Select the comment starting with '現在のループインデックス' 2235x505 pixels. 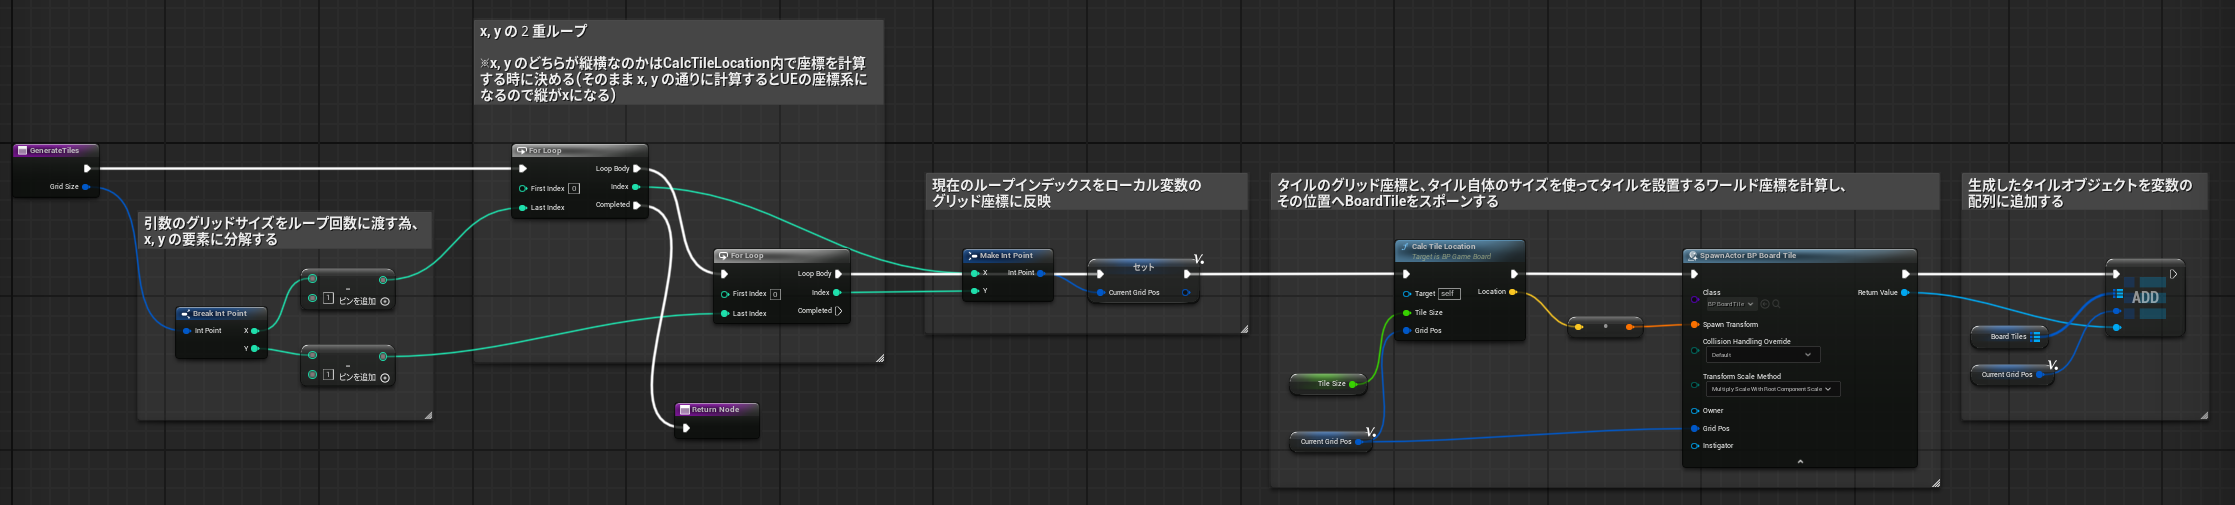[x=1087, y=193]
